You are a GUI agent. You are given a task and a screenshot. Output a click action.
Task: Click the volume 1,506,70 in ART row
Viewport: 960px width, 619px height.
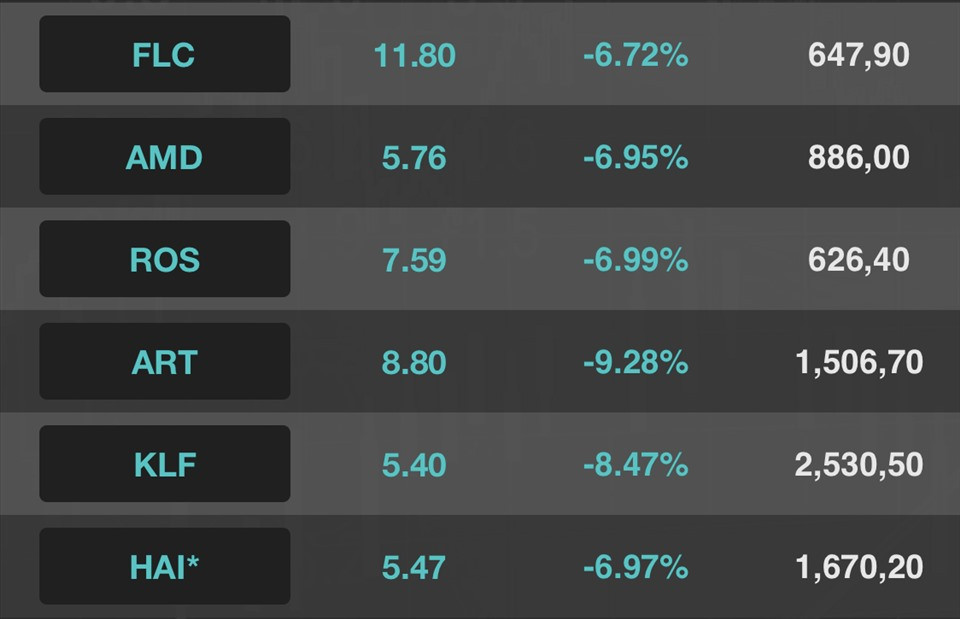point(858,362)
